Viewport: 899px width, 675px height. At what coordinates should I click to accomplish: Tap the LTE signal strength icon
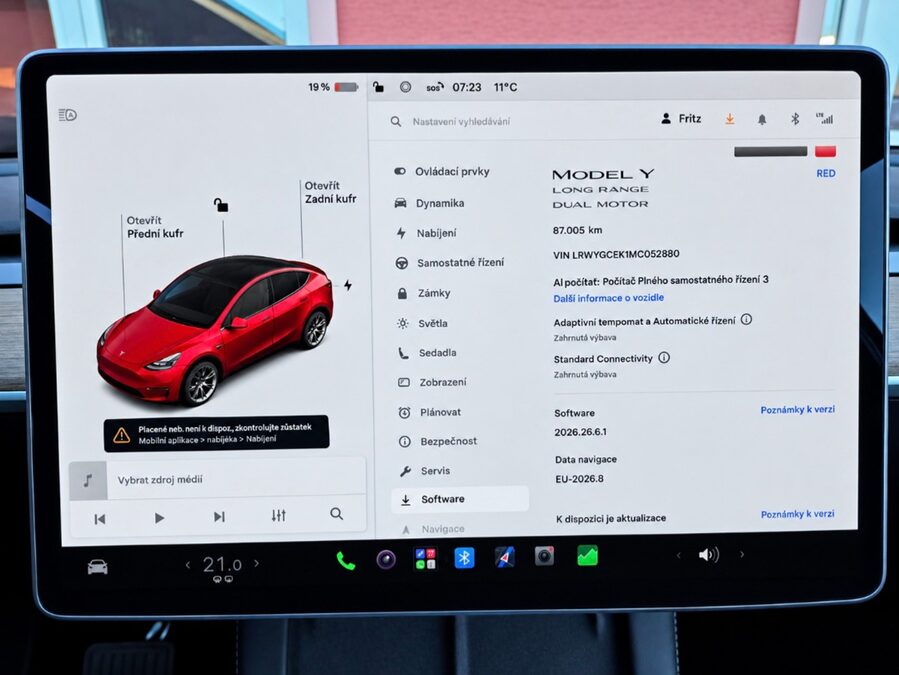point(824,119)
